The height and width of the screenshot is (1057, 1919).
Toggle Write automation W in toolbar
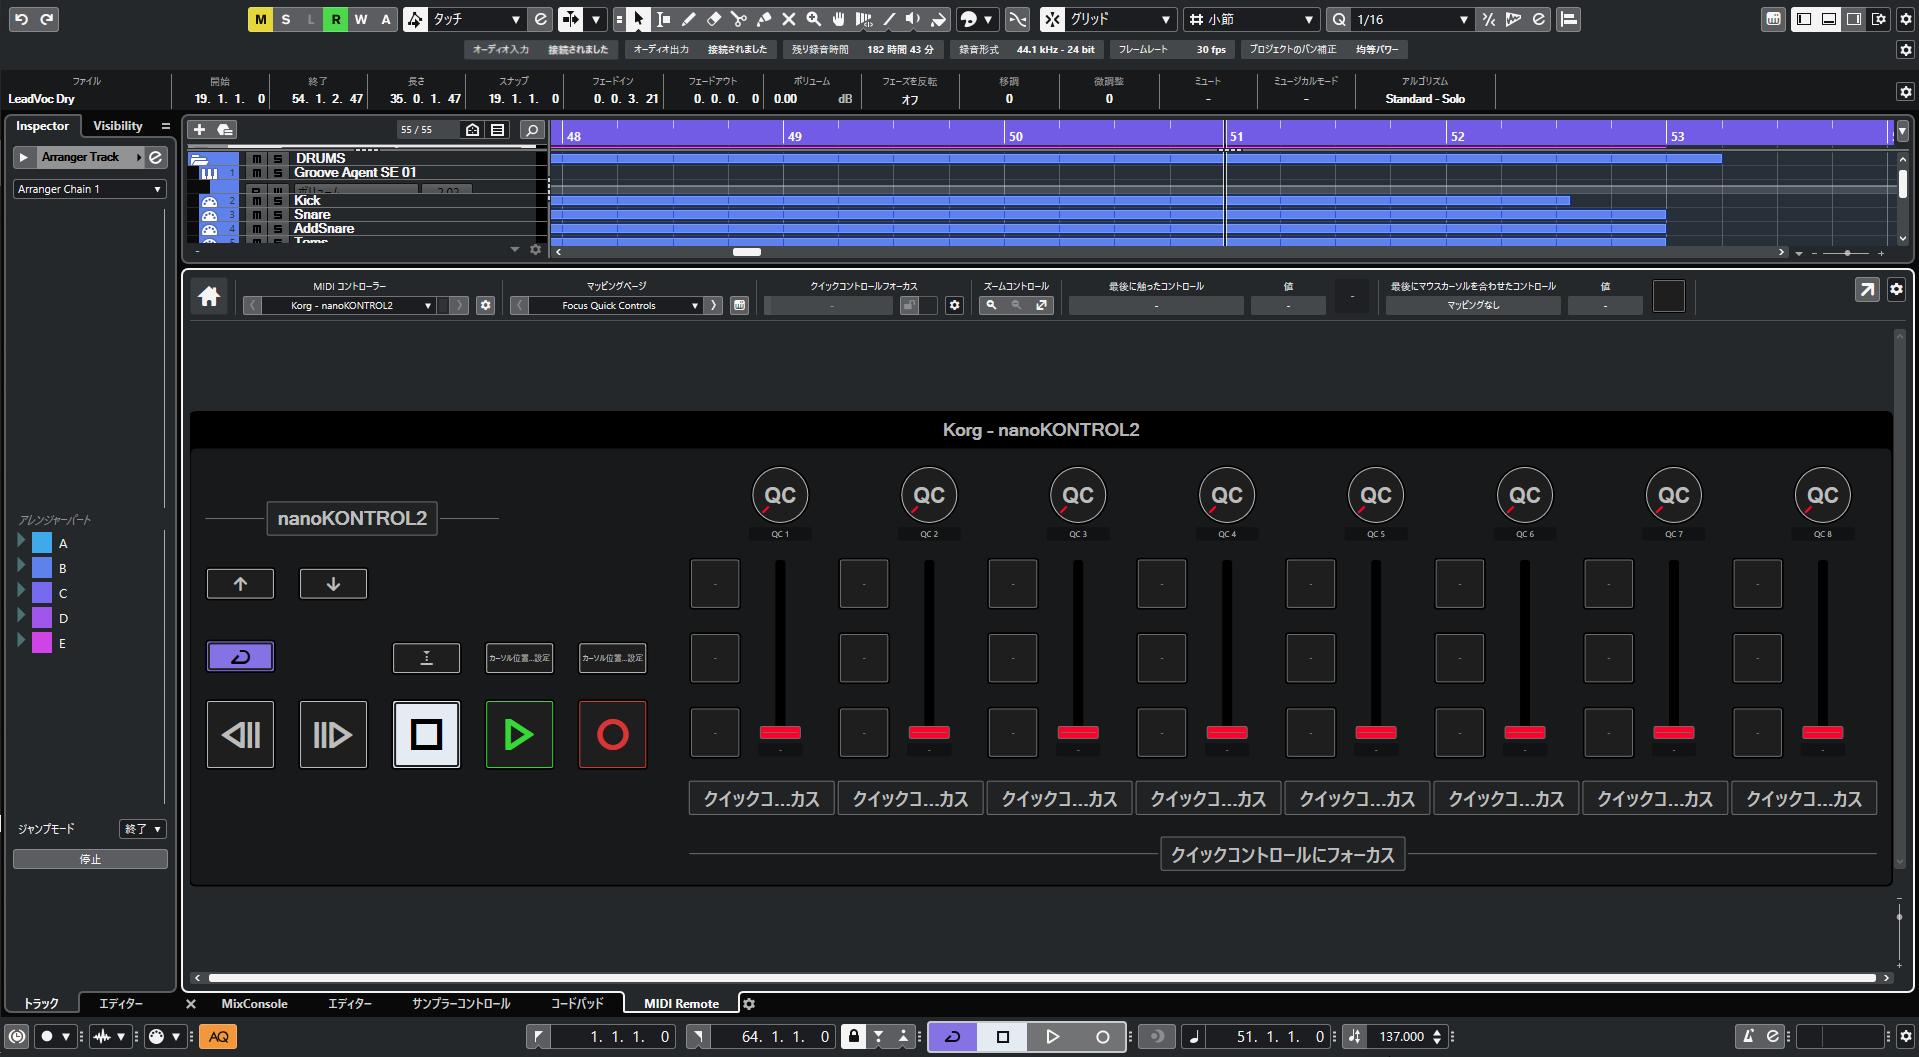pos(361,19)
